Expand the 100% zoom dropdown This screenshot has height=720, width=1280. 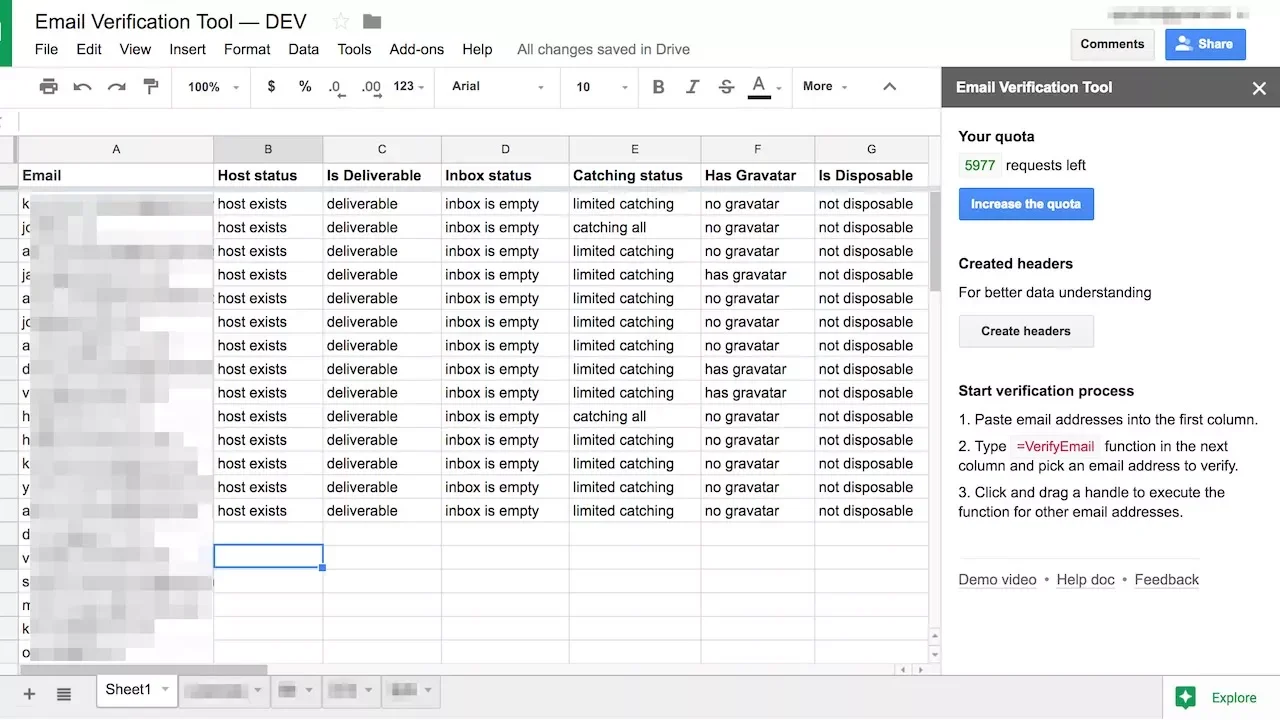(x=214, y=87)
